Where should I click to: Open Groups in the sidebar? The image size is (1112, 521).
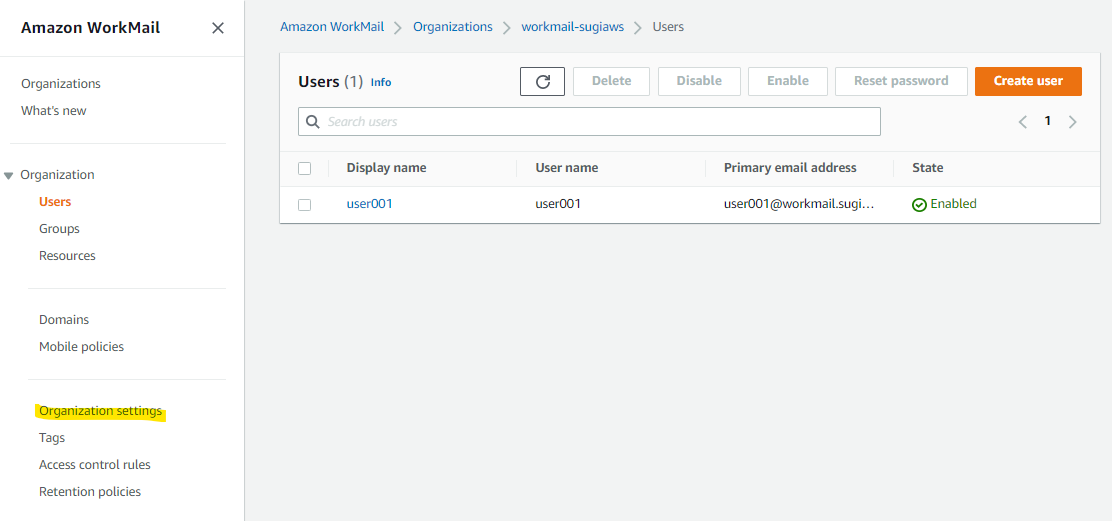60,228
